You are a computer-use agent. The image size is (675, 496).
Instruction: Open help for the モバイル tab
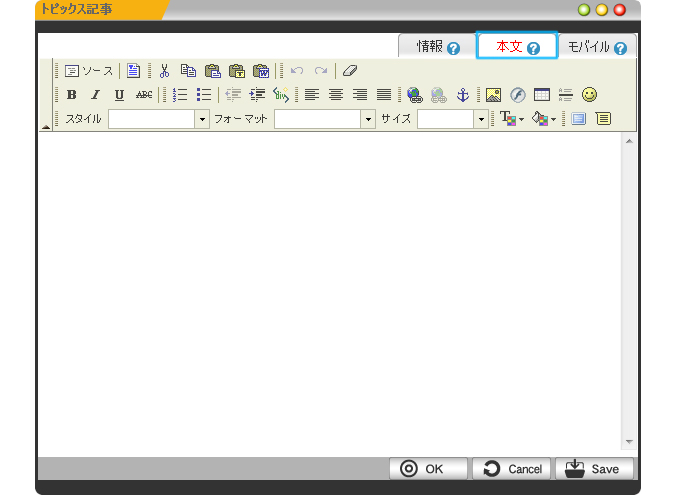(x=620, y=48)
